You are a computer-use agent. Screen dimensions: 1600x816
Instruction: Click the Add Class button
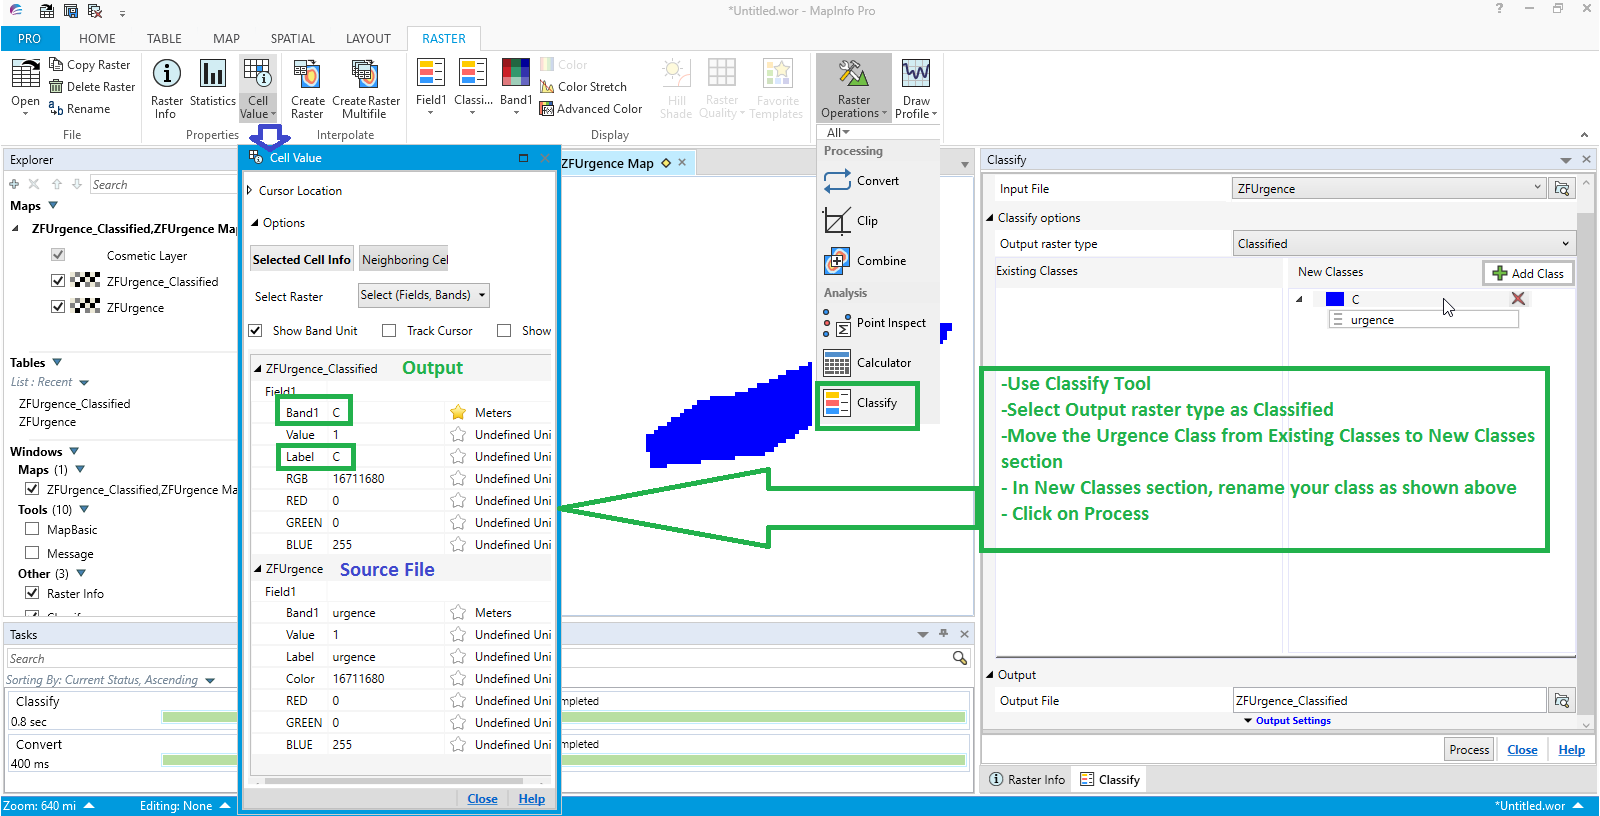tap(1528, 273)
